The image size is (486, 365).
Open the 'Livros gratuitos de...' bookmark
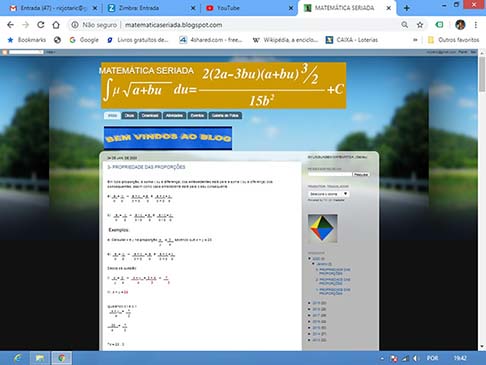coord(138,40)
